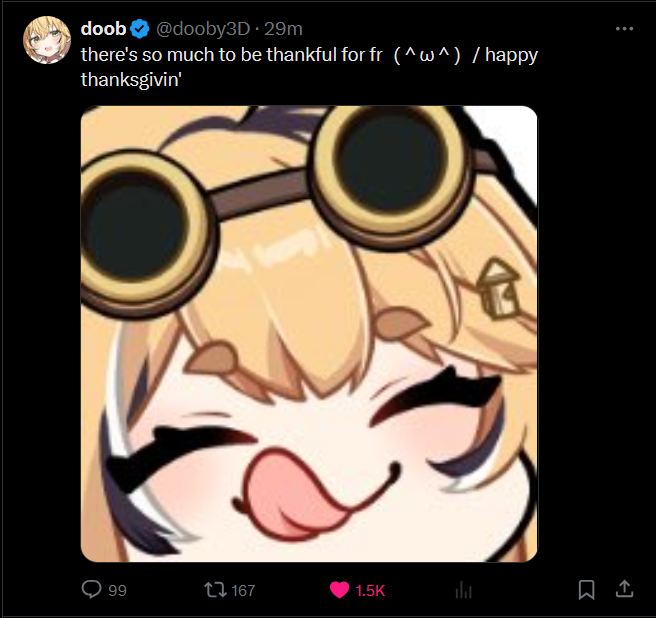Screen dimensions: 656x618
Task: Open the share upload arrow icon
Action: (624, 589)
